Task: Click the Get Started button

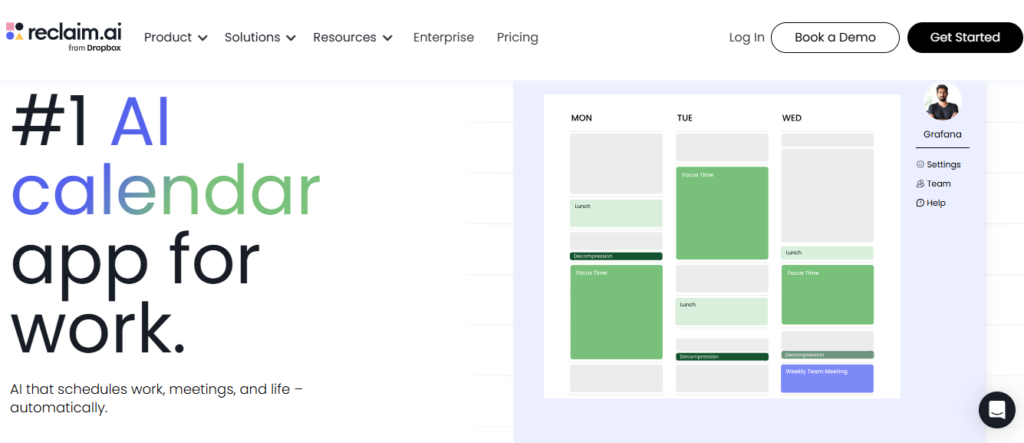Action: tap(965, 37)
